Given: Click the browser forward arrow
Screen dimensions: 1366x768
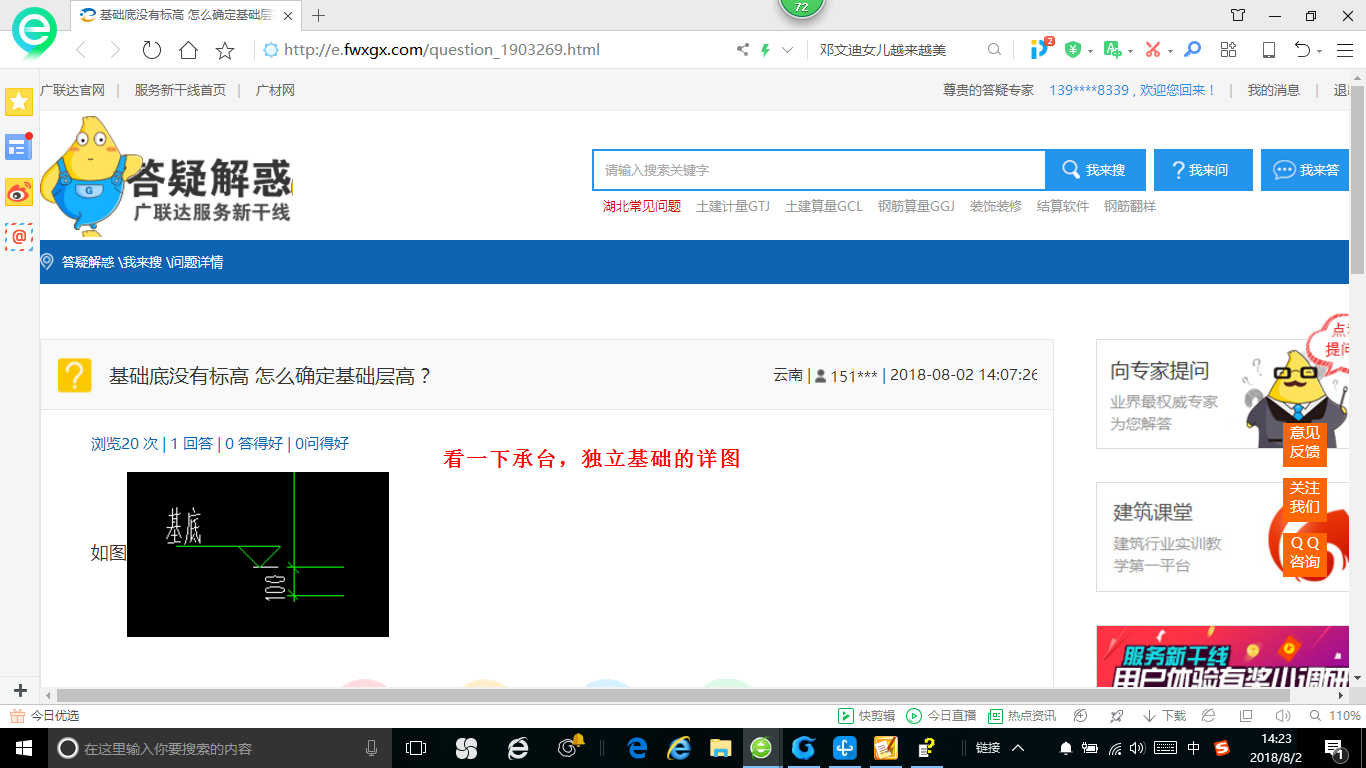Looking at the screenshot, I should [115, 50].
